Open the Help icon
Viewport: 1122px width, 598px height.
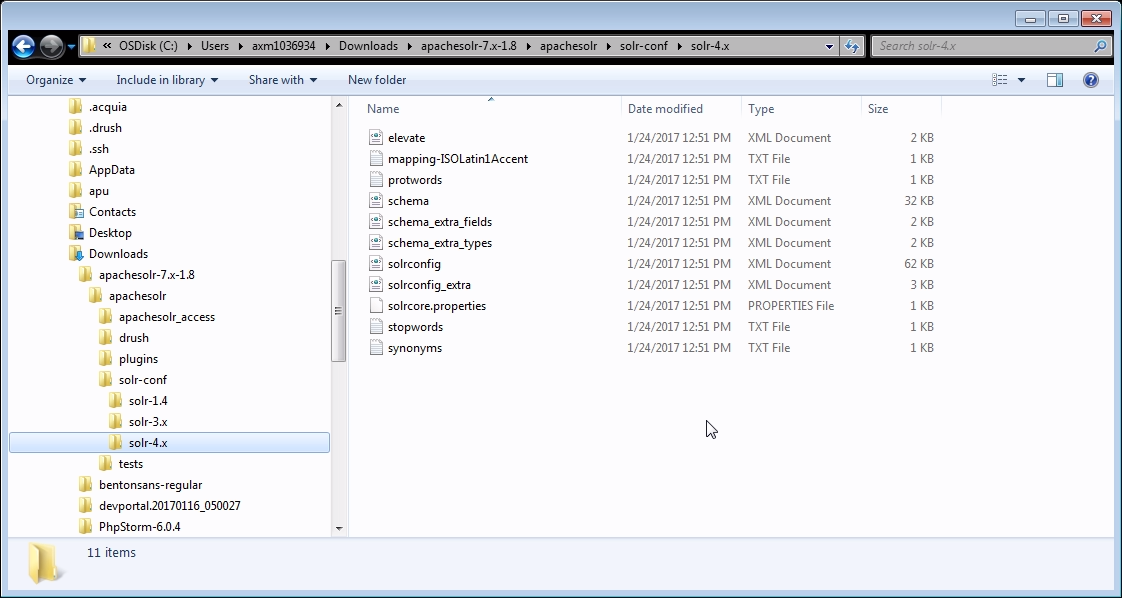[1091, 80]
